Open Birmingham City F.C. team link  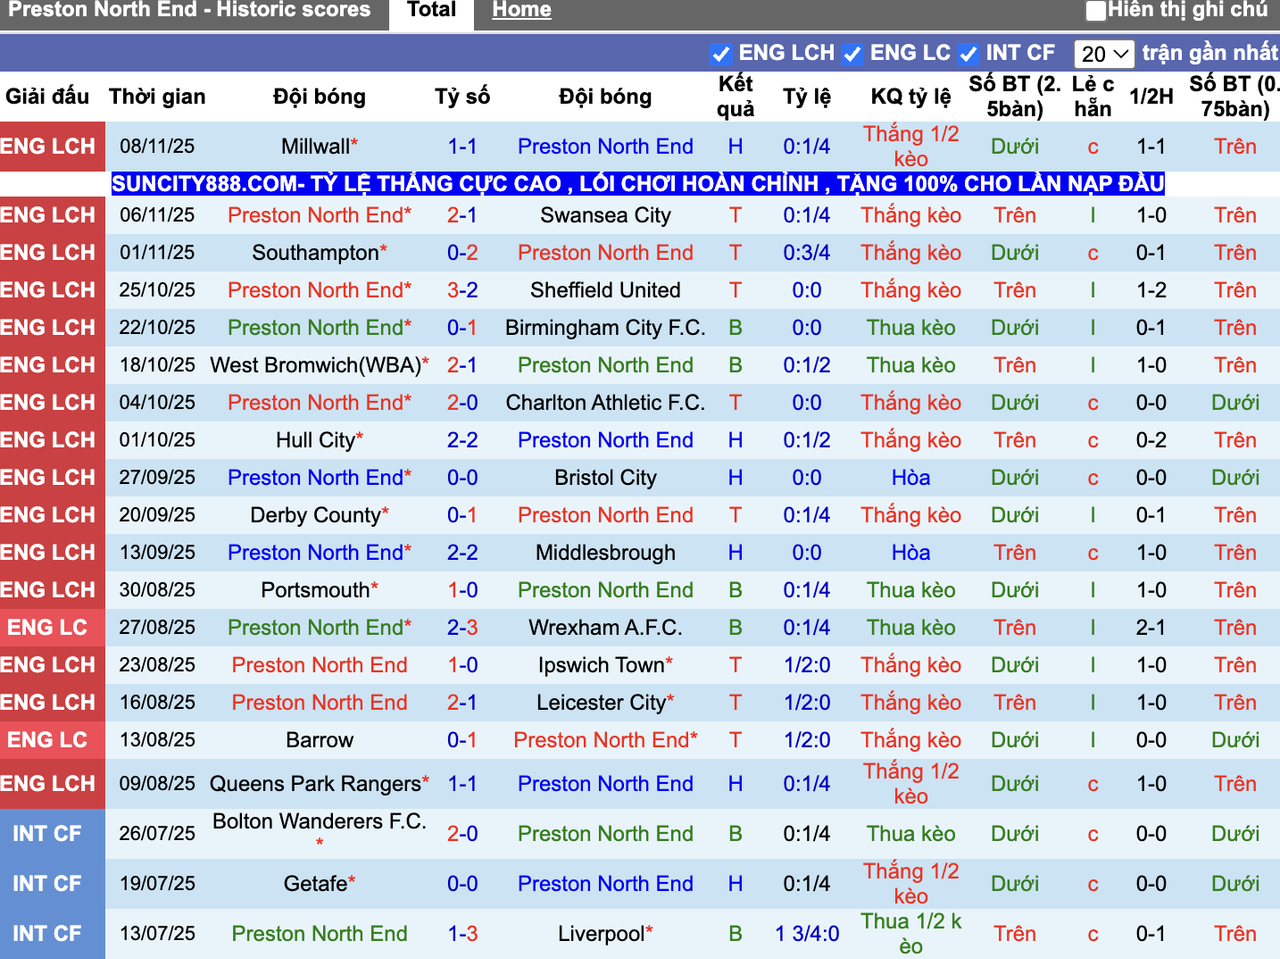(605, 328)
